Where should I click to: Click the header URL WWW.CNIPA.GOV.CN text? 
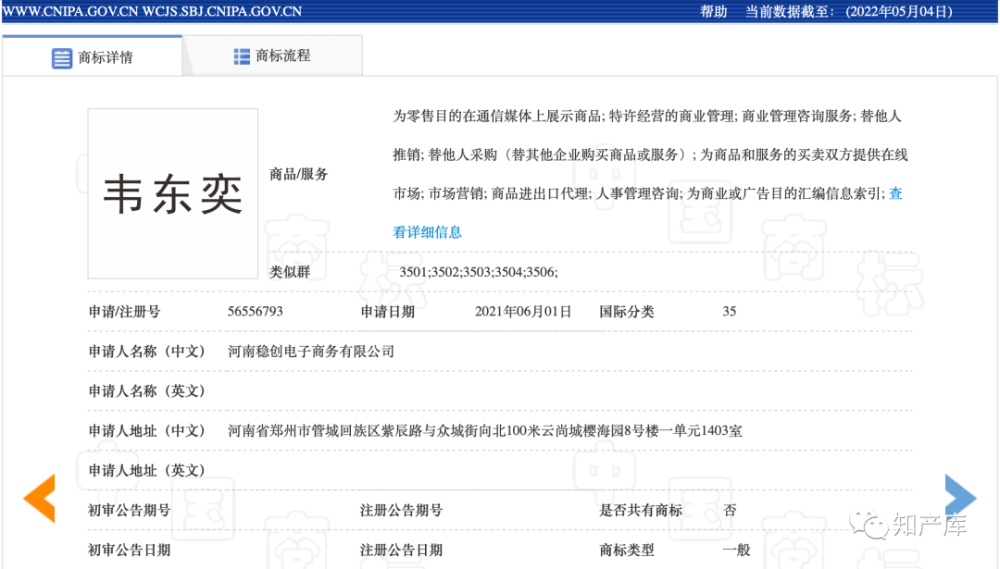tap(70, 11)
